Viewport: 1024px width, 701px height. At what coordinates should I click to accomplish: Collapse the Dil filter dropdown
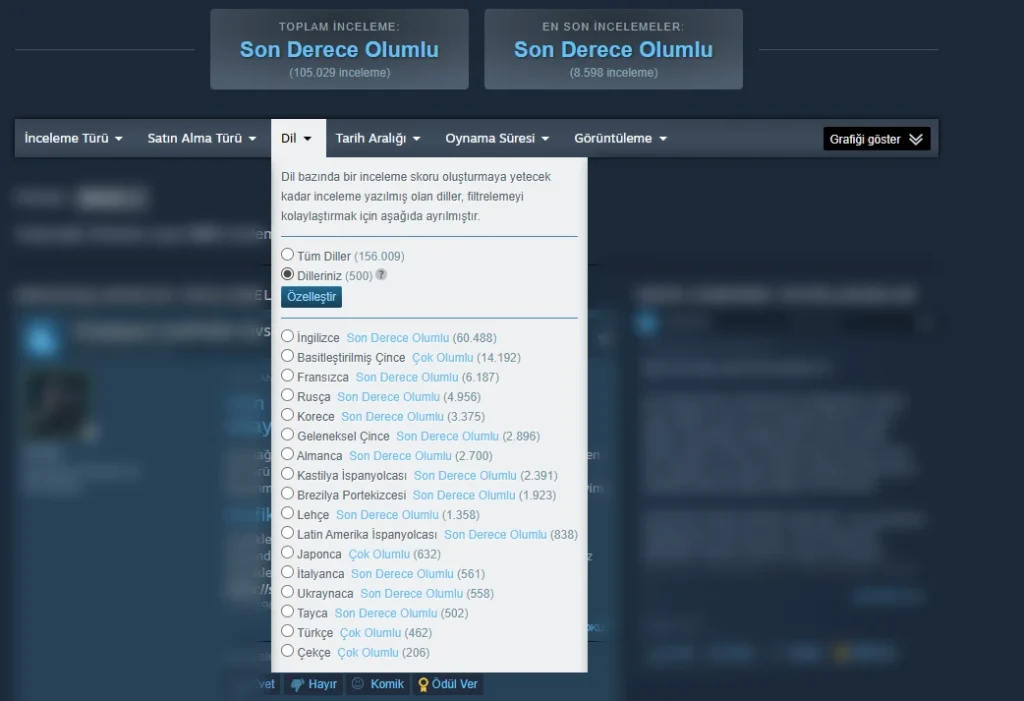click(x=298, y=139)
